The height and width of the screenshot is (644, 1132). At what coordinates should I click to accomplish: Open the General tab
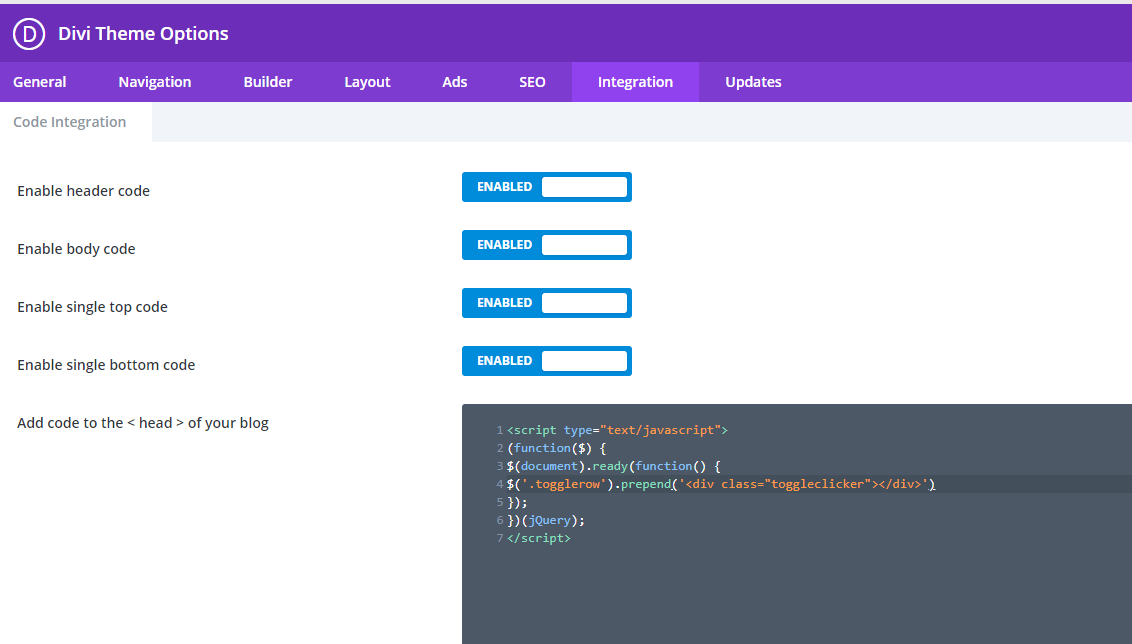click(x=40, y=82)
